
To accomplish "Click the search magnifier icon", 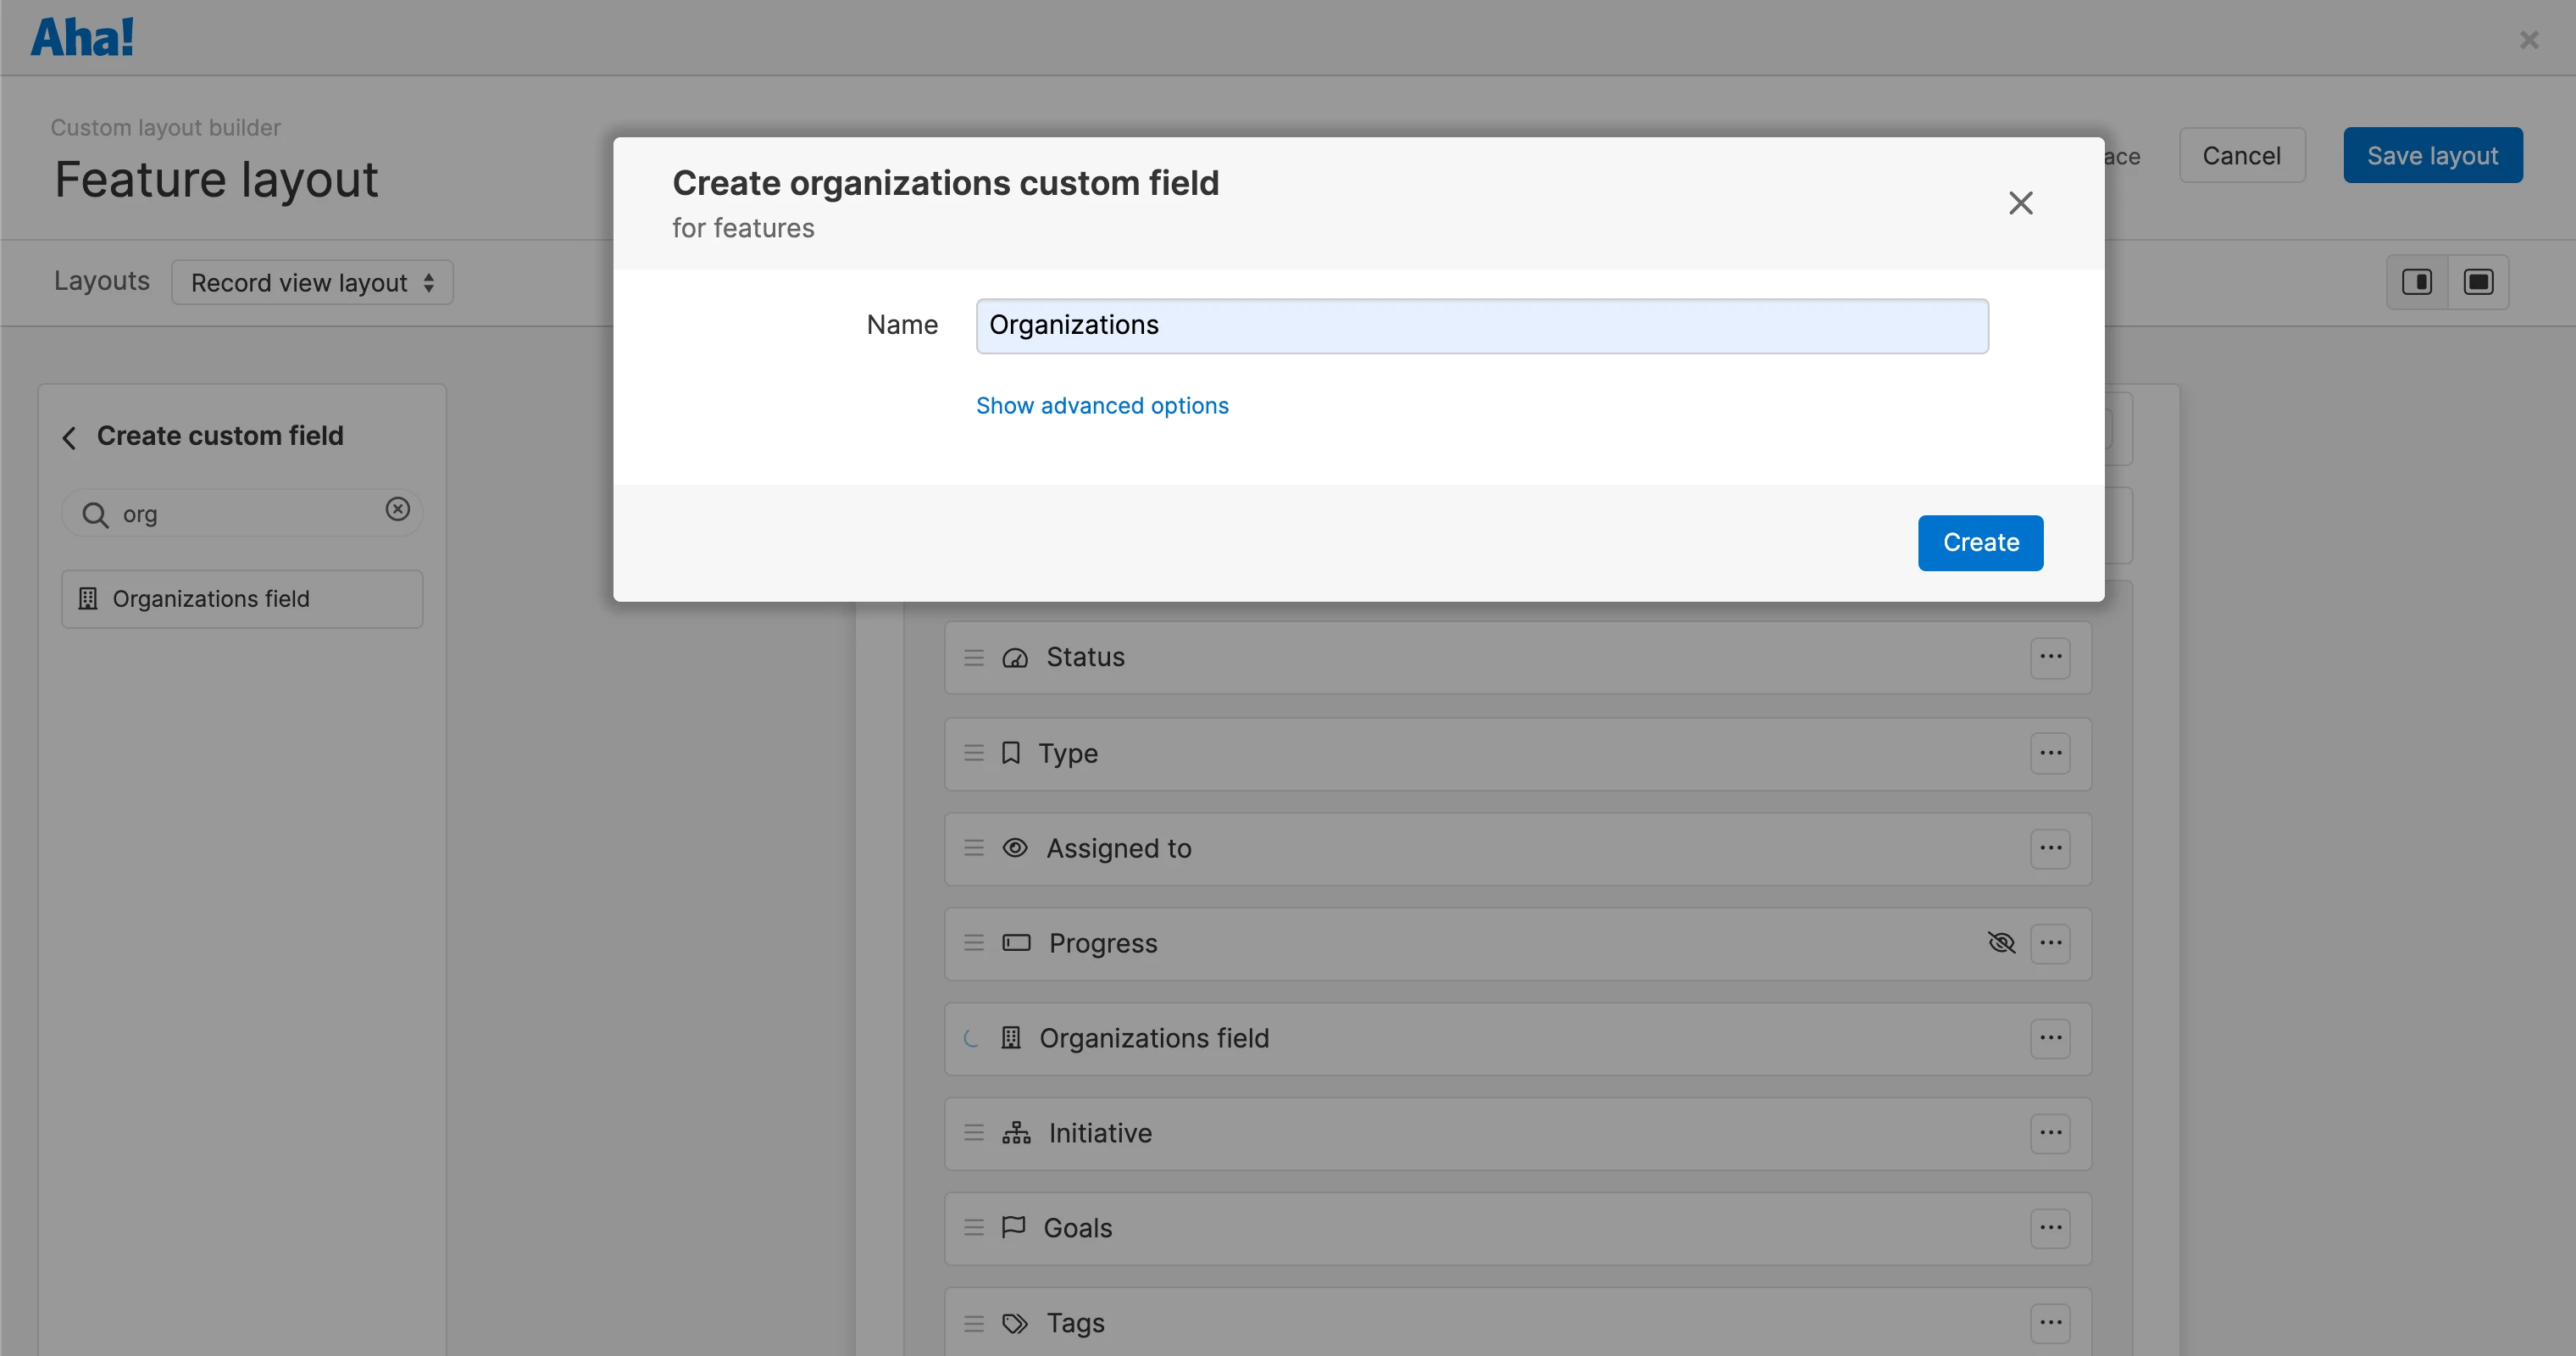I will pos(95,514).
